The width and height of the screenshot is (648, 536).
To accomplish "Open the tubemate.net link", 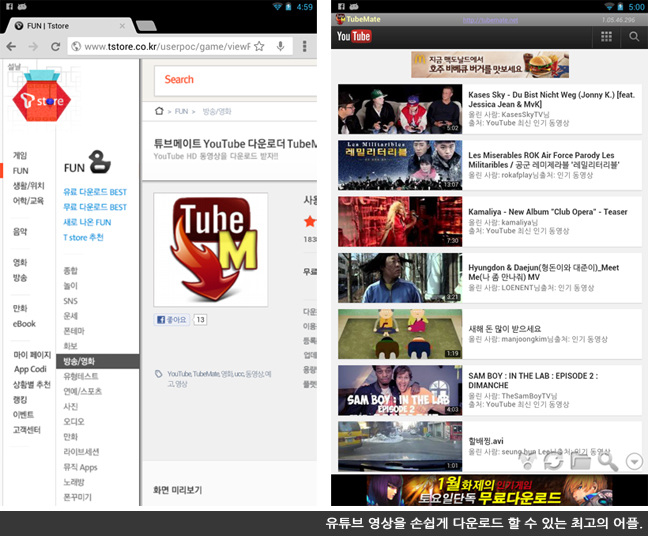I will point(490,20).
